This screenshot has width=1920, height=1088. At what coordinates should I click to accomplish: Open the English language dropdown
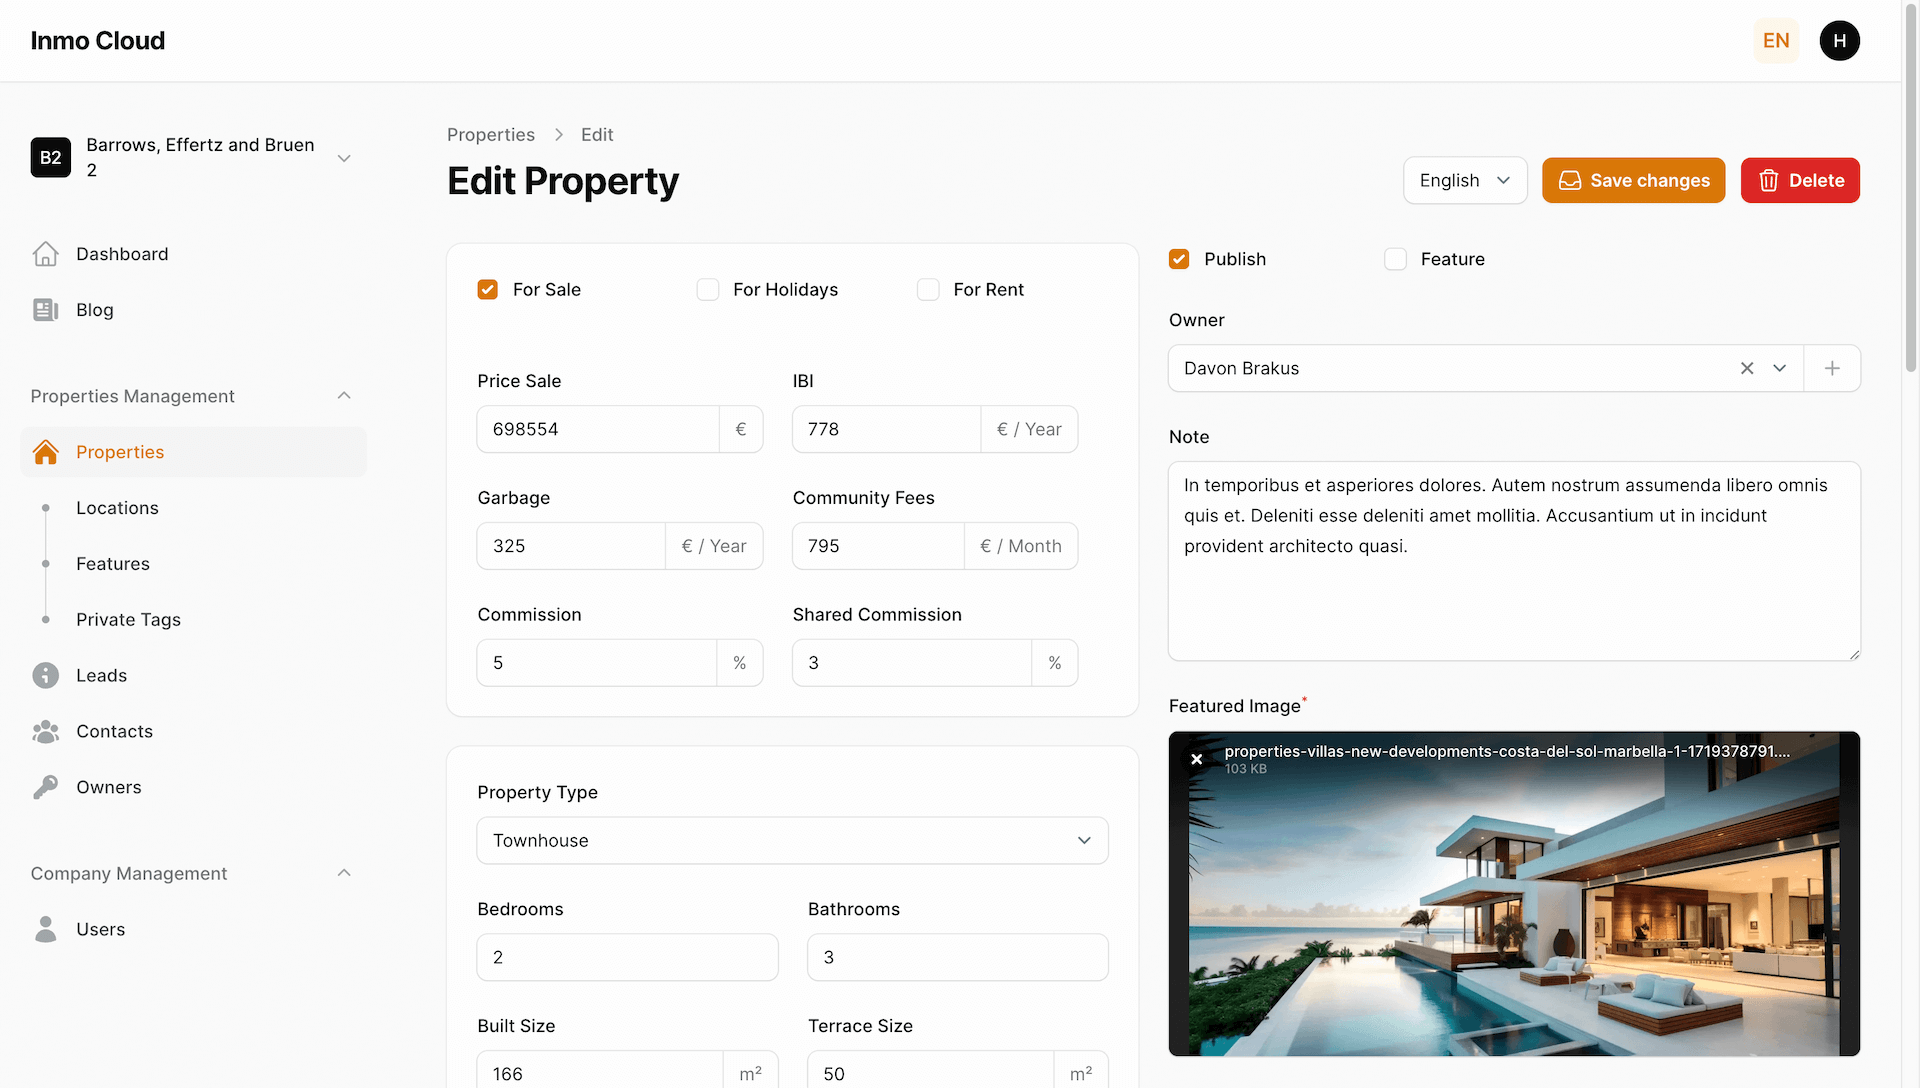(x=1464, y=180)
